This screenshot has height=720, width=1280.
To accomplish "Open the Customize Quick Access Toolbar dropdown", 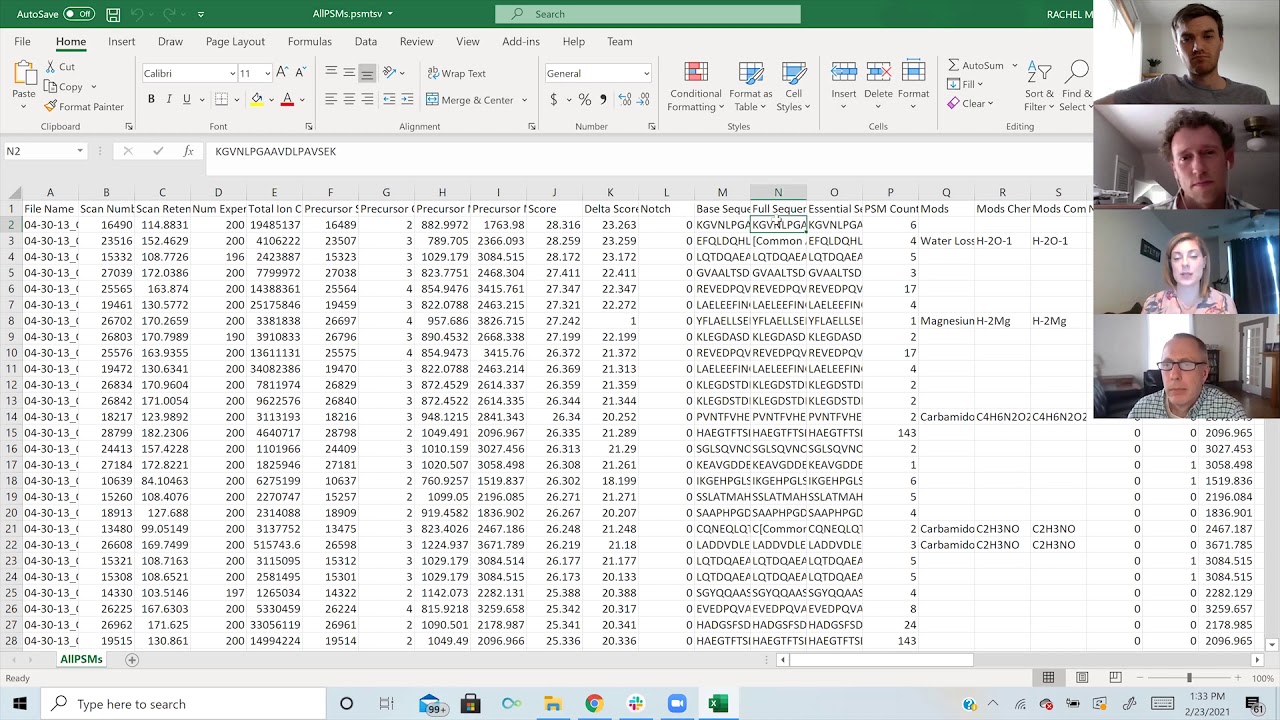I will pos(201,14).
